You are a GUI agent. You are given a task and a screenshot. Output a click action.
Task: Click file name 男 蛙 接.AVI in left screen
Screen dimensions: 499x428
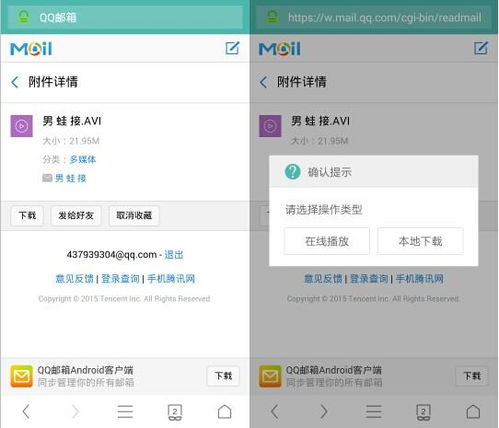72,121
